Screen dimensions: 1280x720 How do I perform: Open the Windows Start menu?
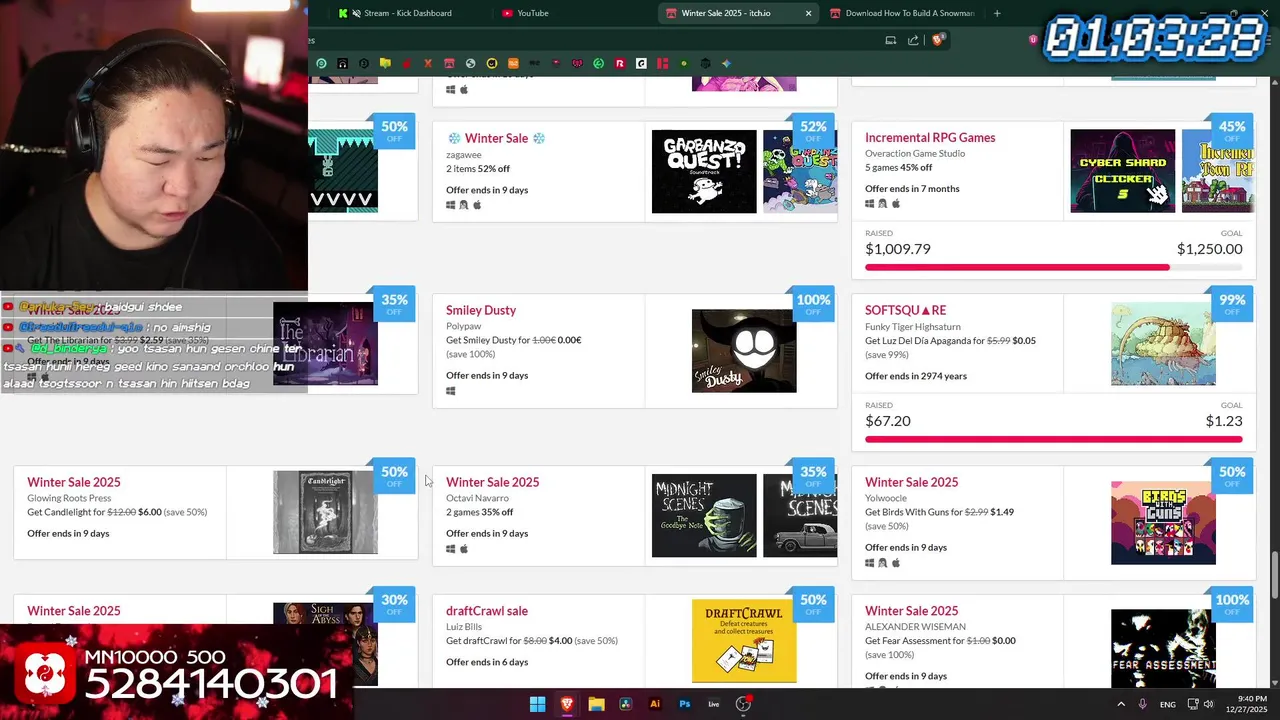pyautogui.click(x=537, y=704)
